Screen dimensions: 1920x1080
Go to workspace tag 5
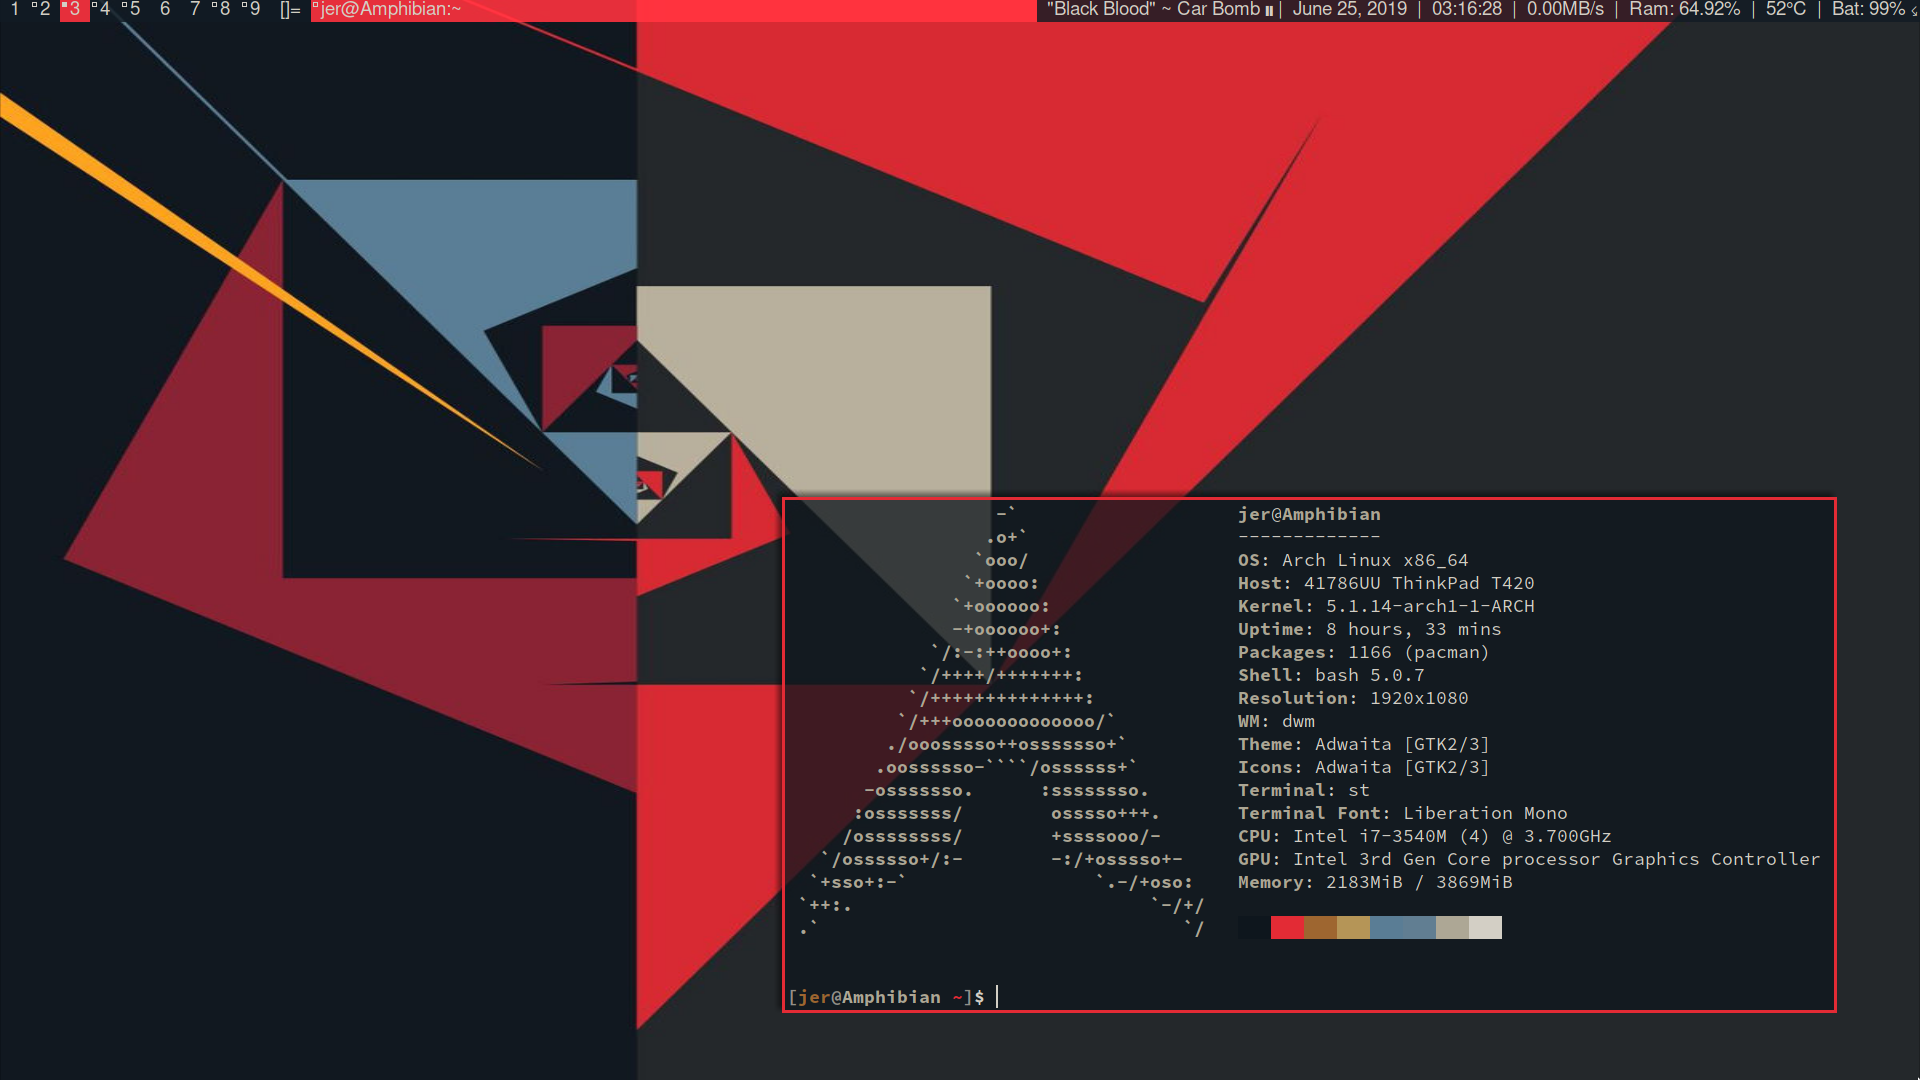(134, 10)
